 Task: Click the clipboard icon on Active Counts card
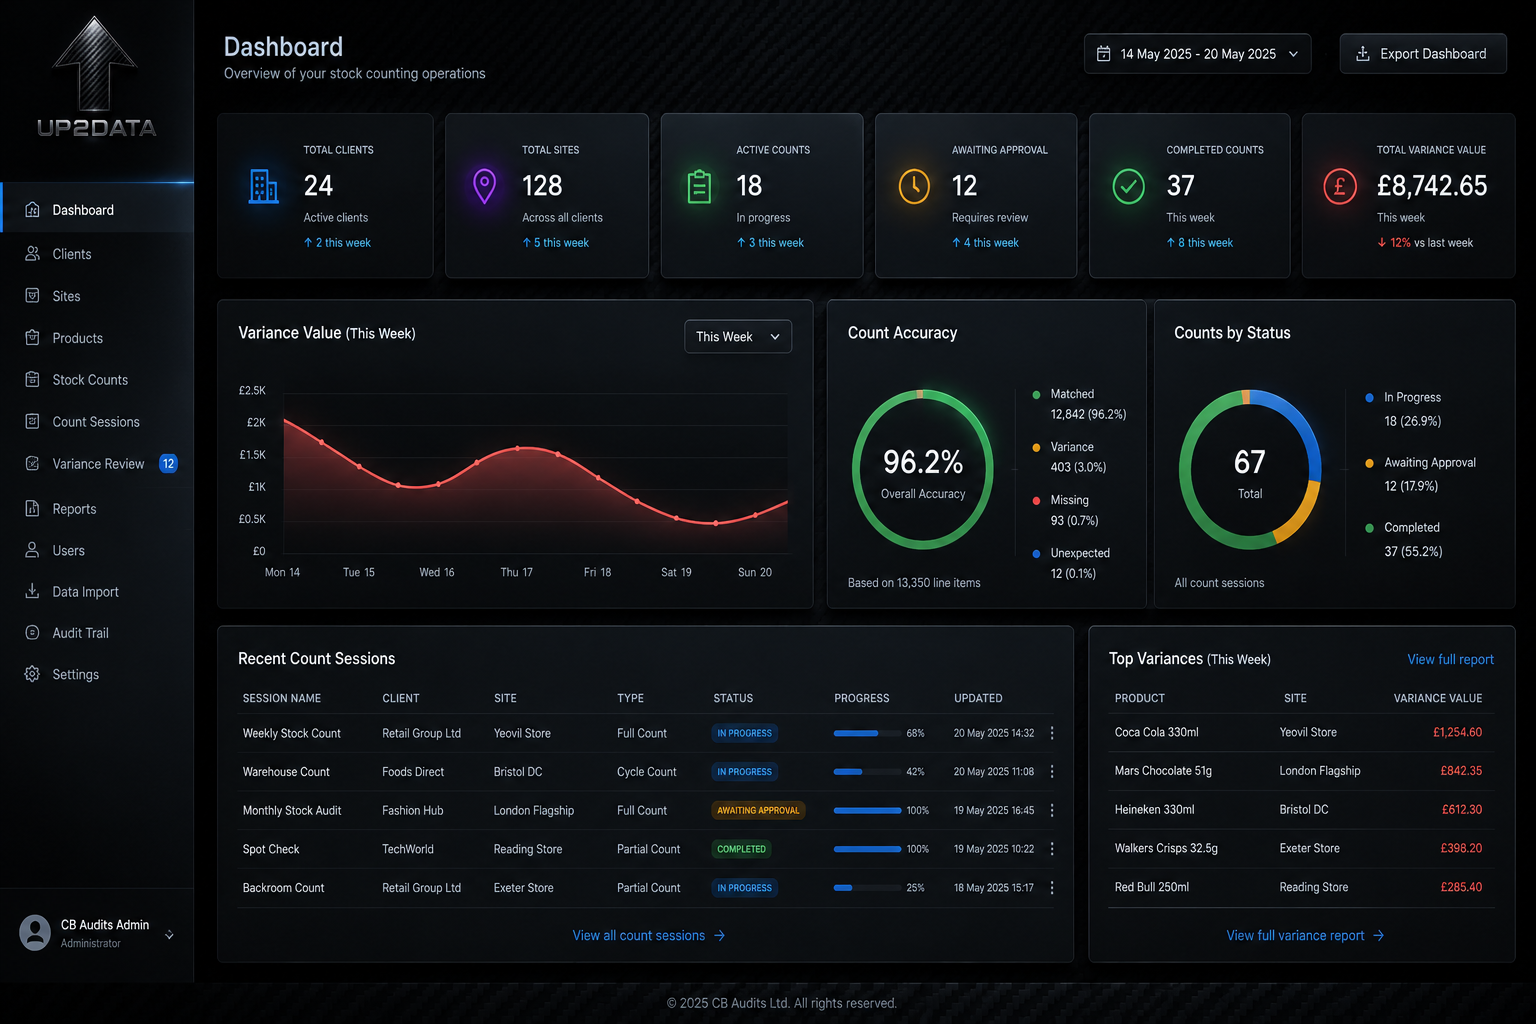(x=700, y=186)
